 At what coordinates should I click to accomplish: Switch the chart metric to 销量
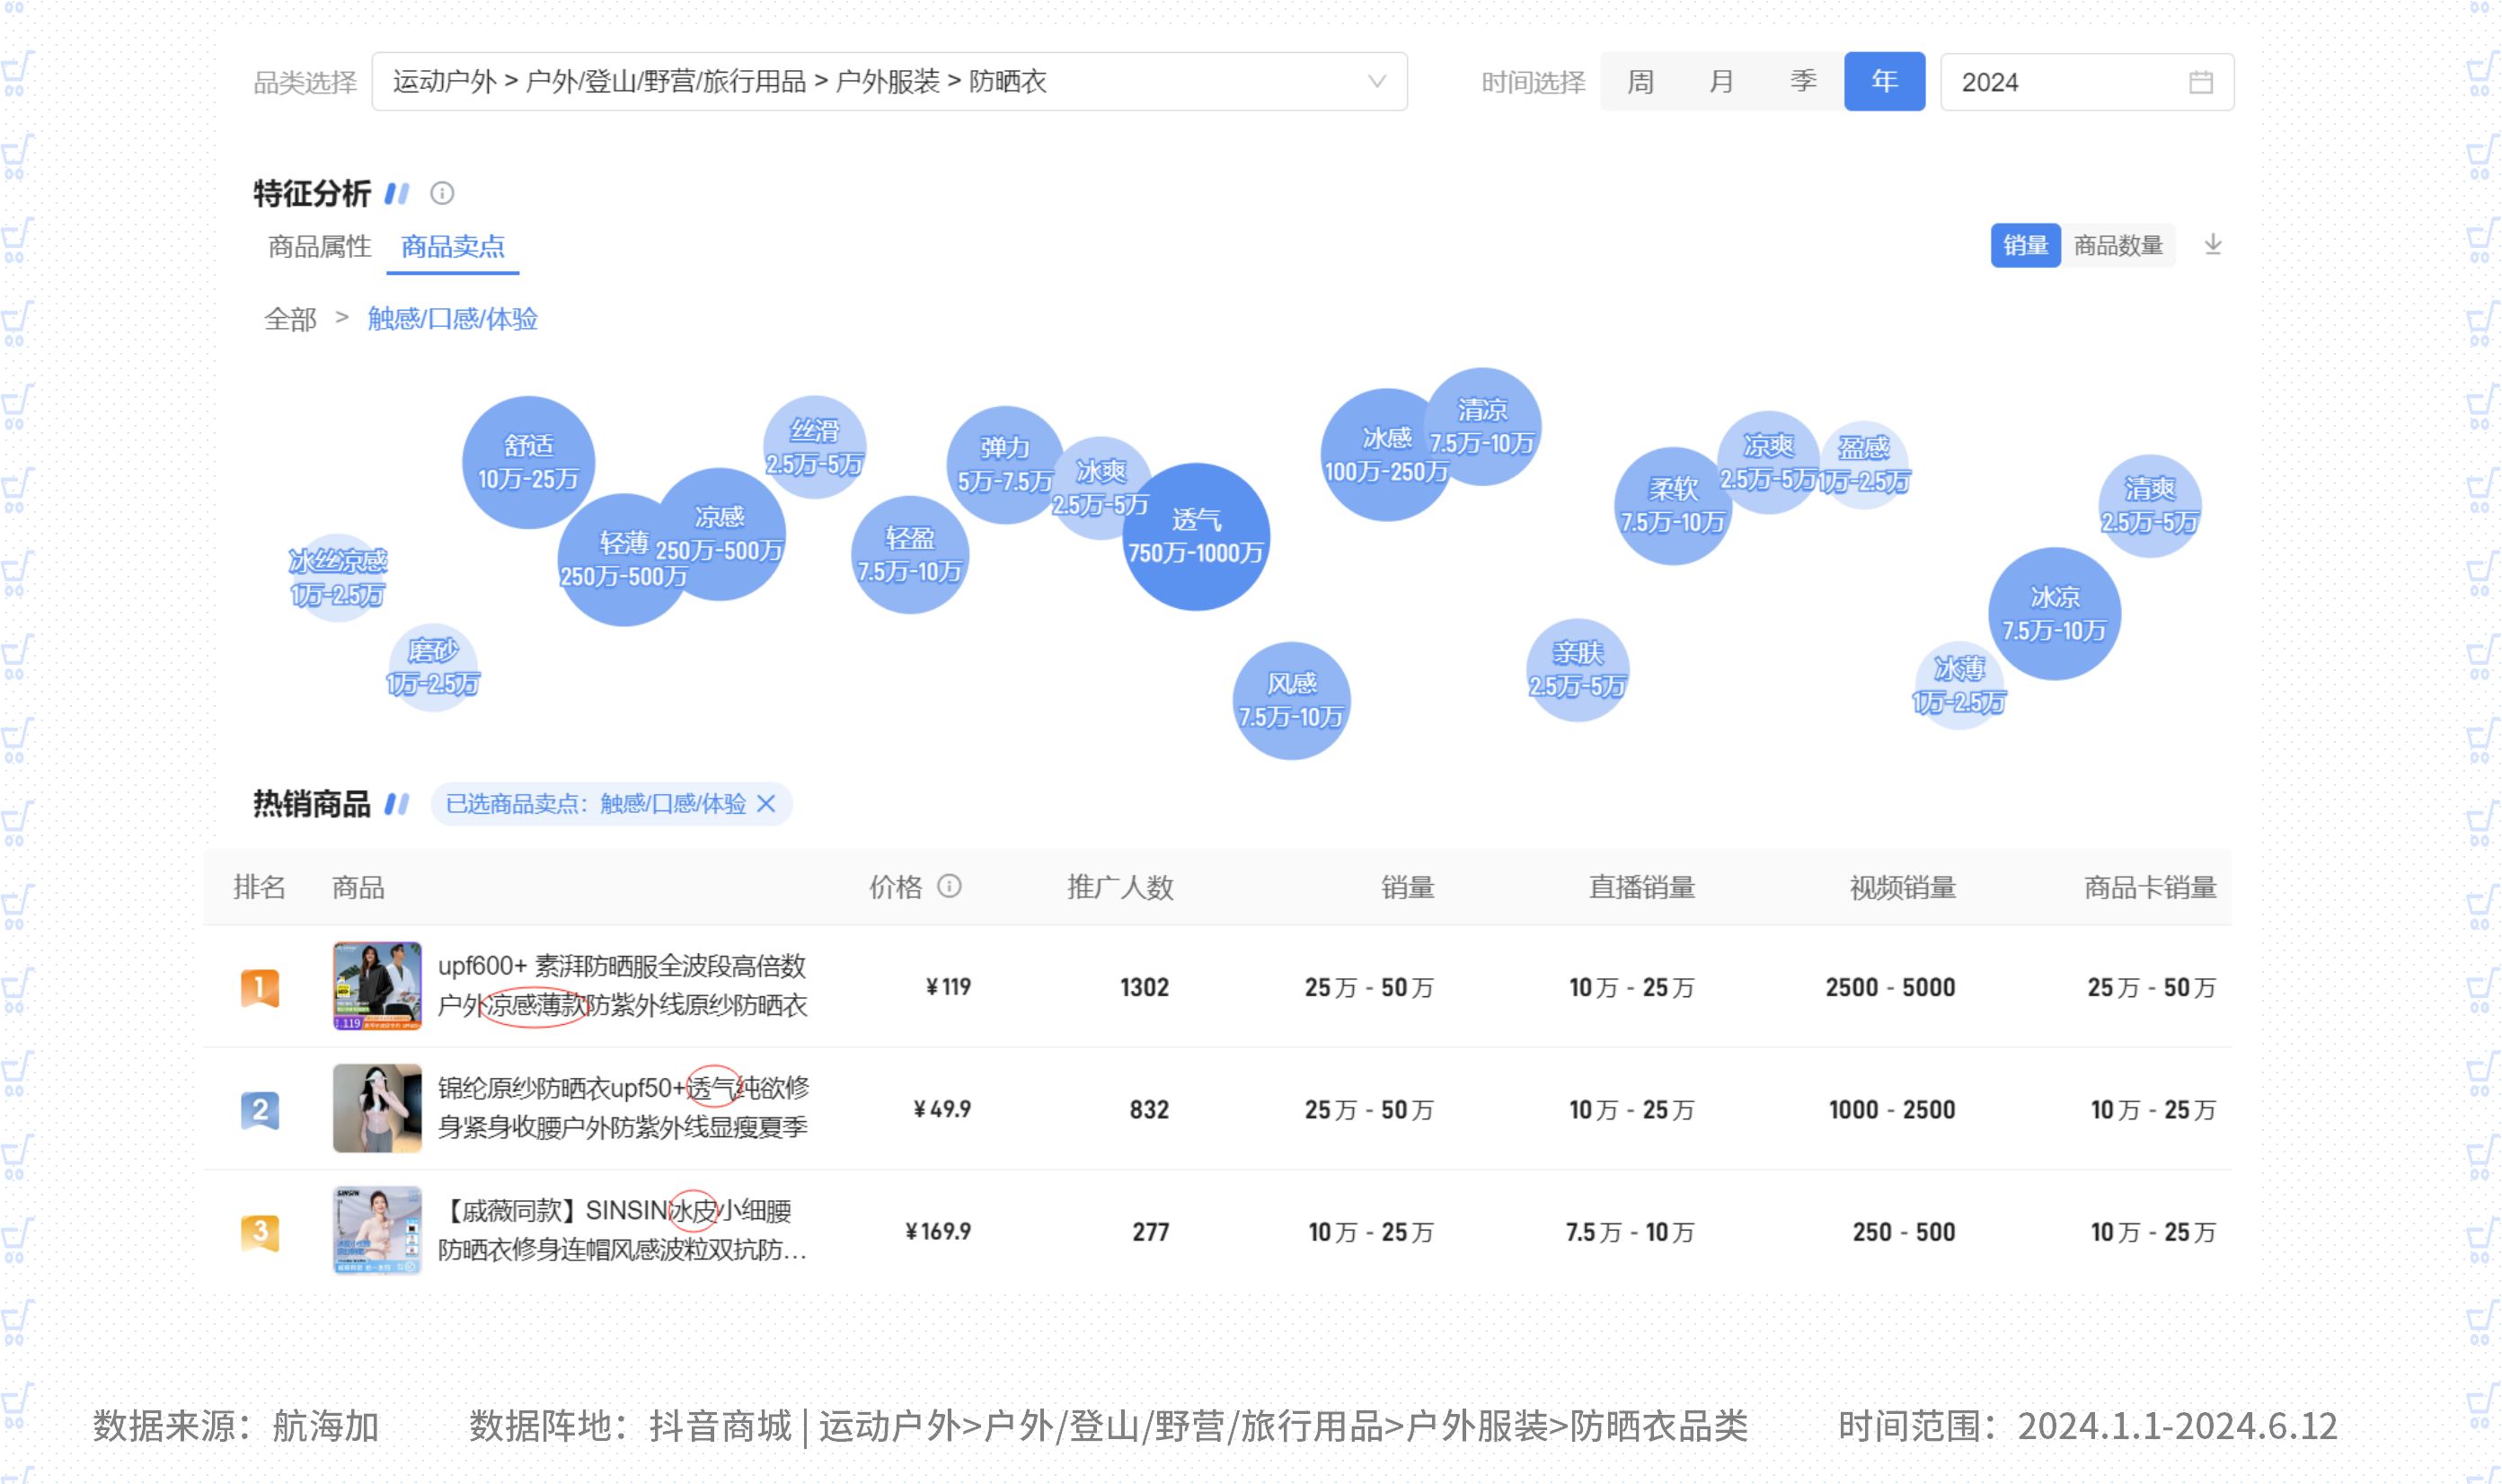(2025, 245)
